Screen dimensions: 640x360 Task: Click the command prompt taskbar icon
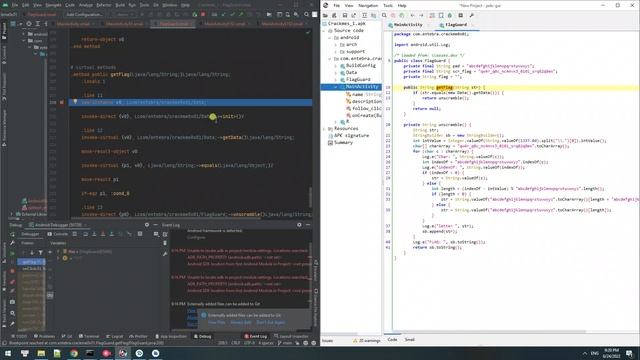90,353
